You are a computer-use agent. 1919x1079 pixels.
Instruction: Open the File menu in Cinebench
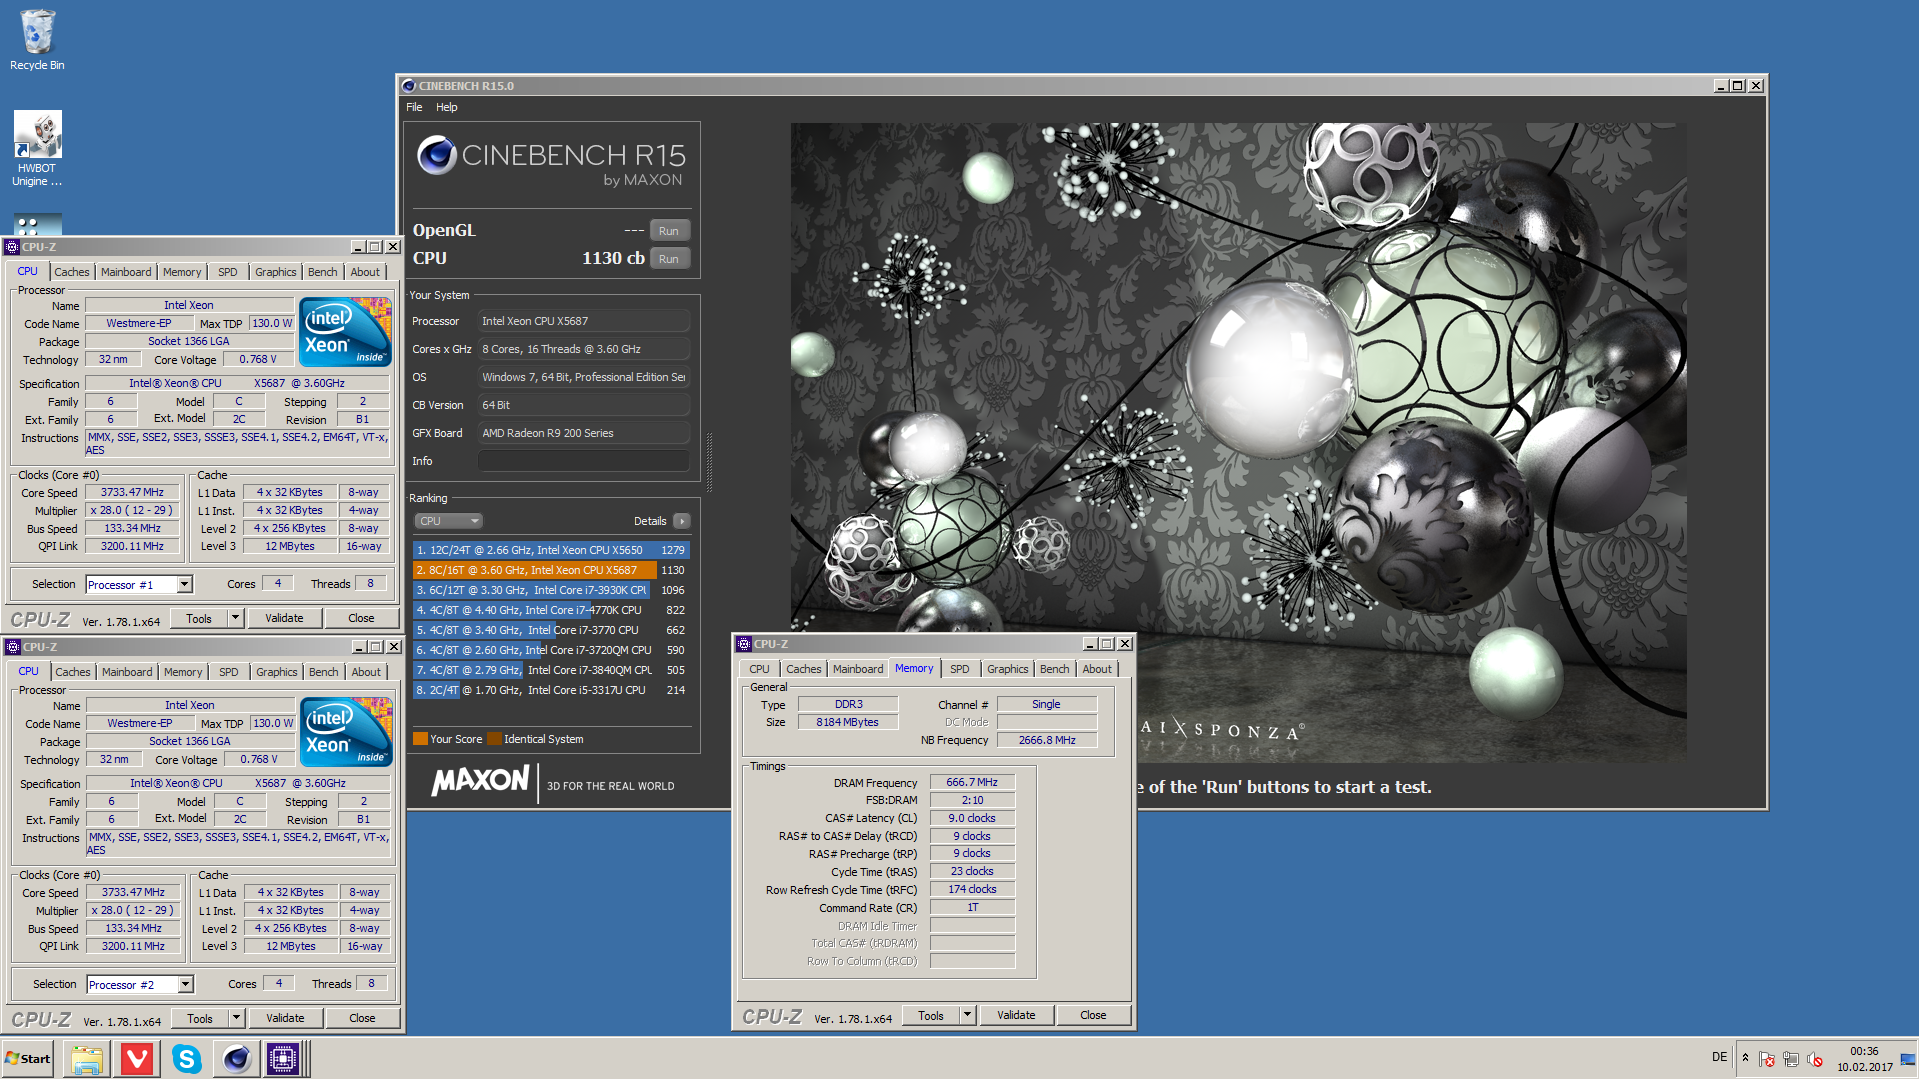click(x=414, y=107)
